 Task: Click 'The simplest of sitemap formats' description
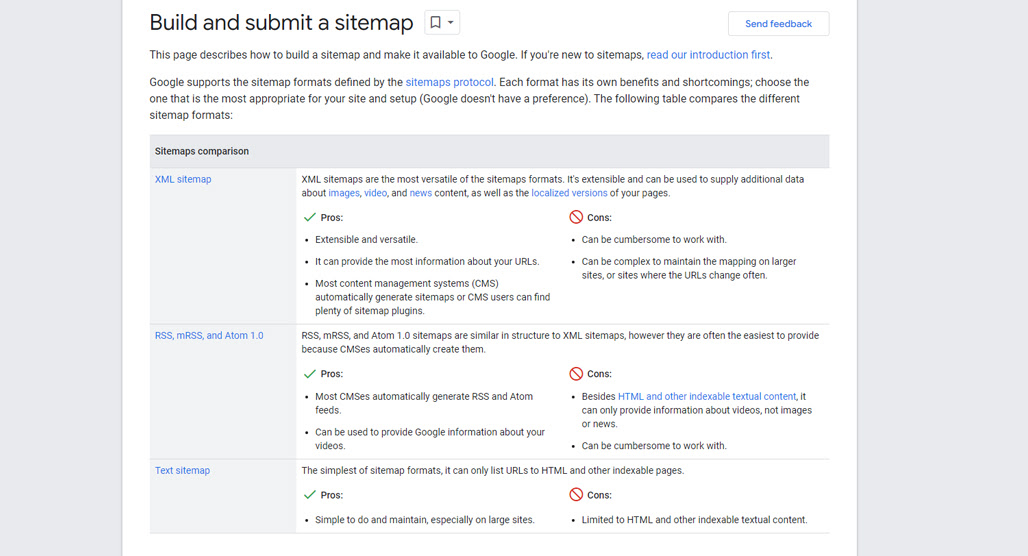[x=492, y=471]
